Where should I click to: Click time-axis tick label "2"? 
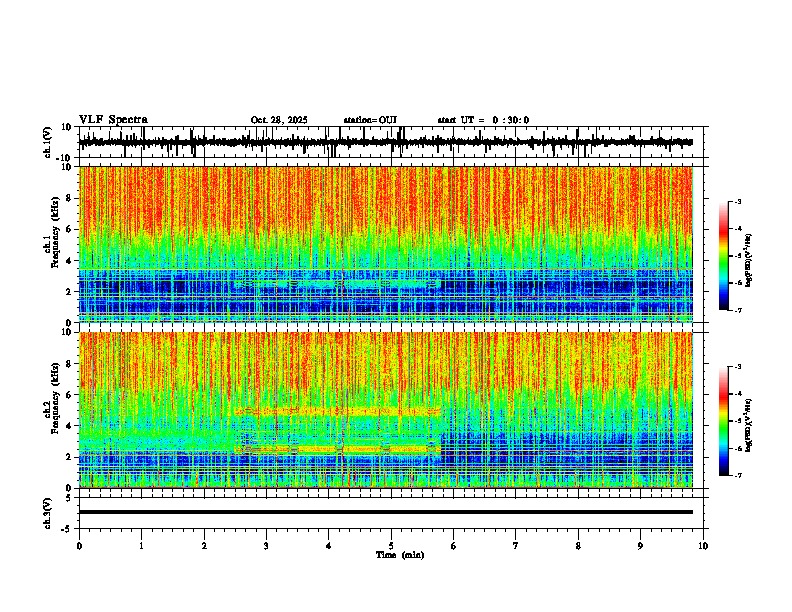pos(204,546)
